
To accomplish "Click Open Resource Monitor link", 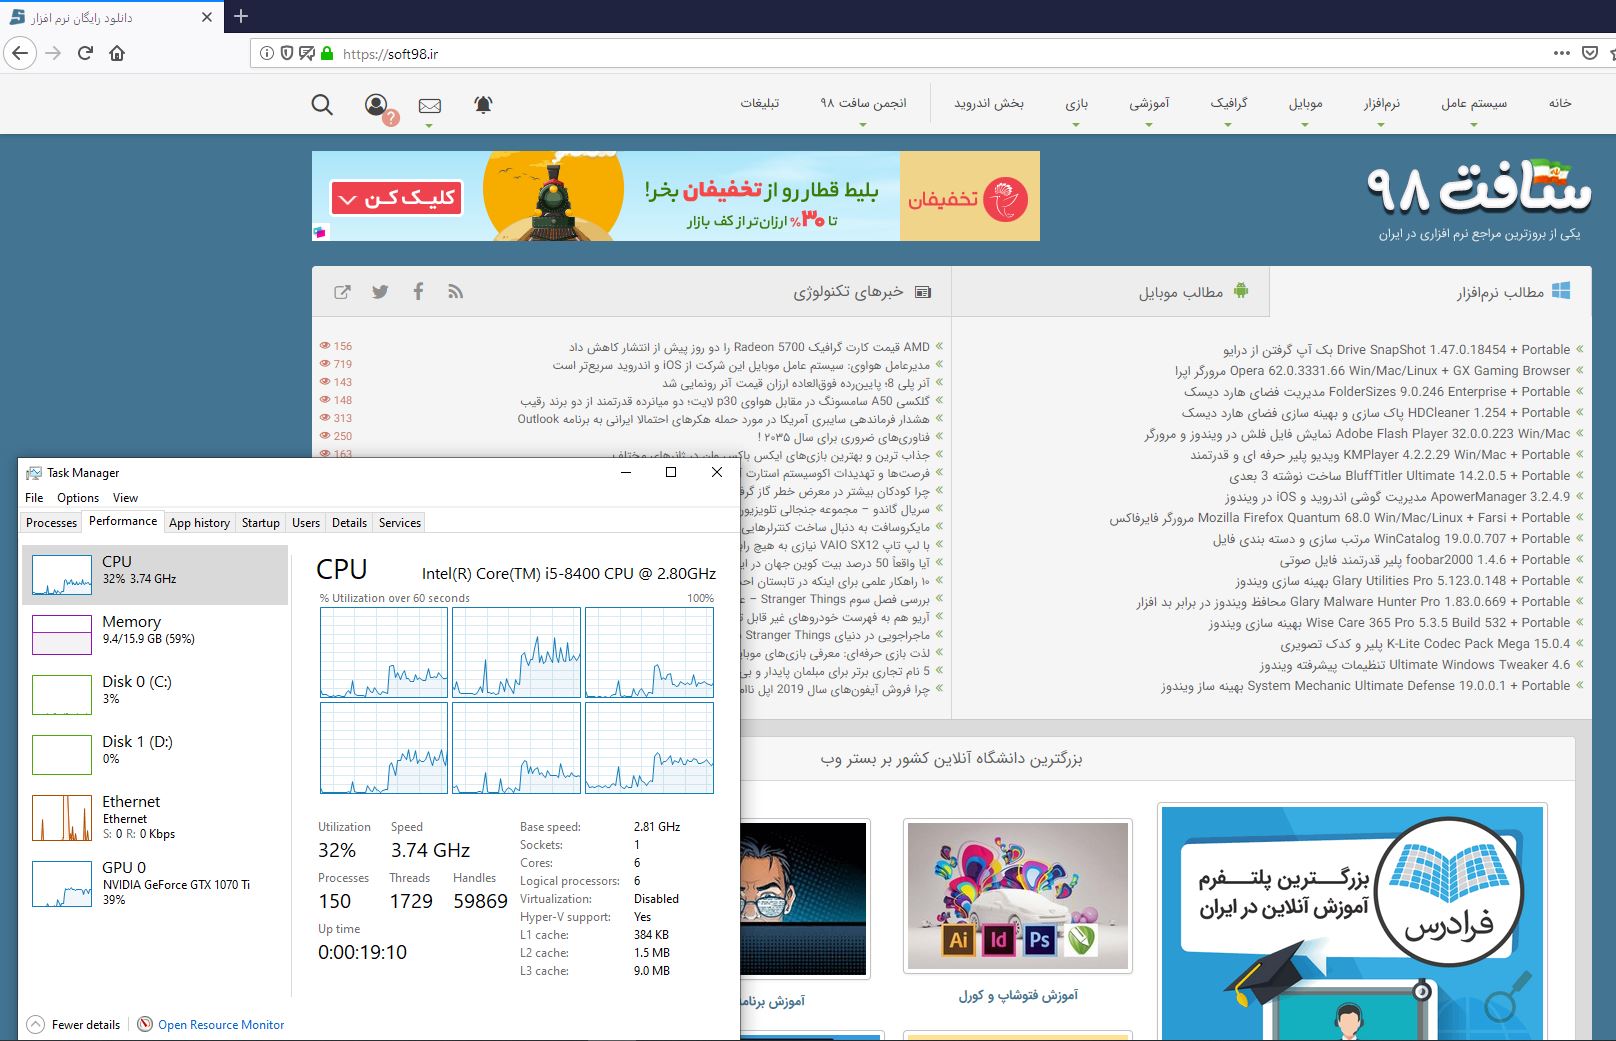I will click(x=221, y=1025).
